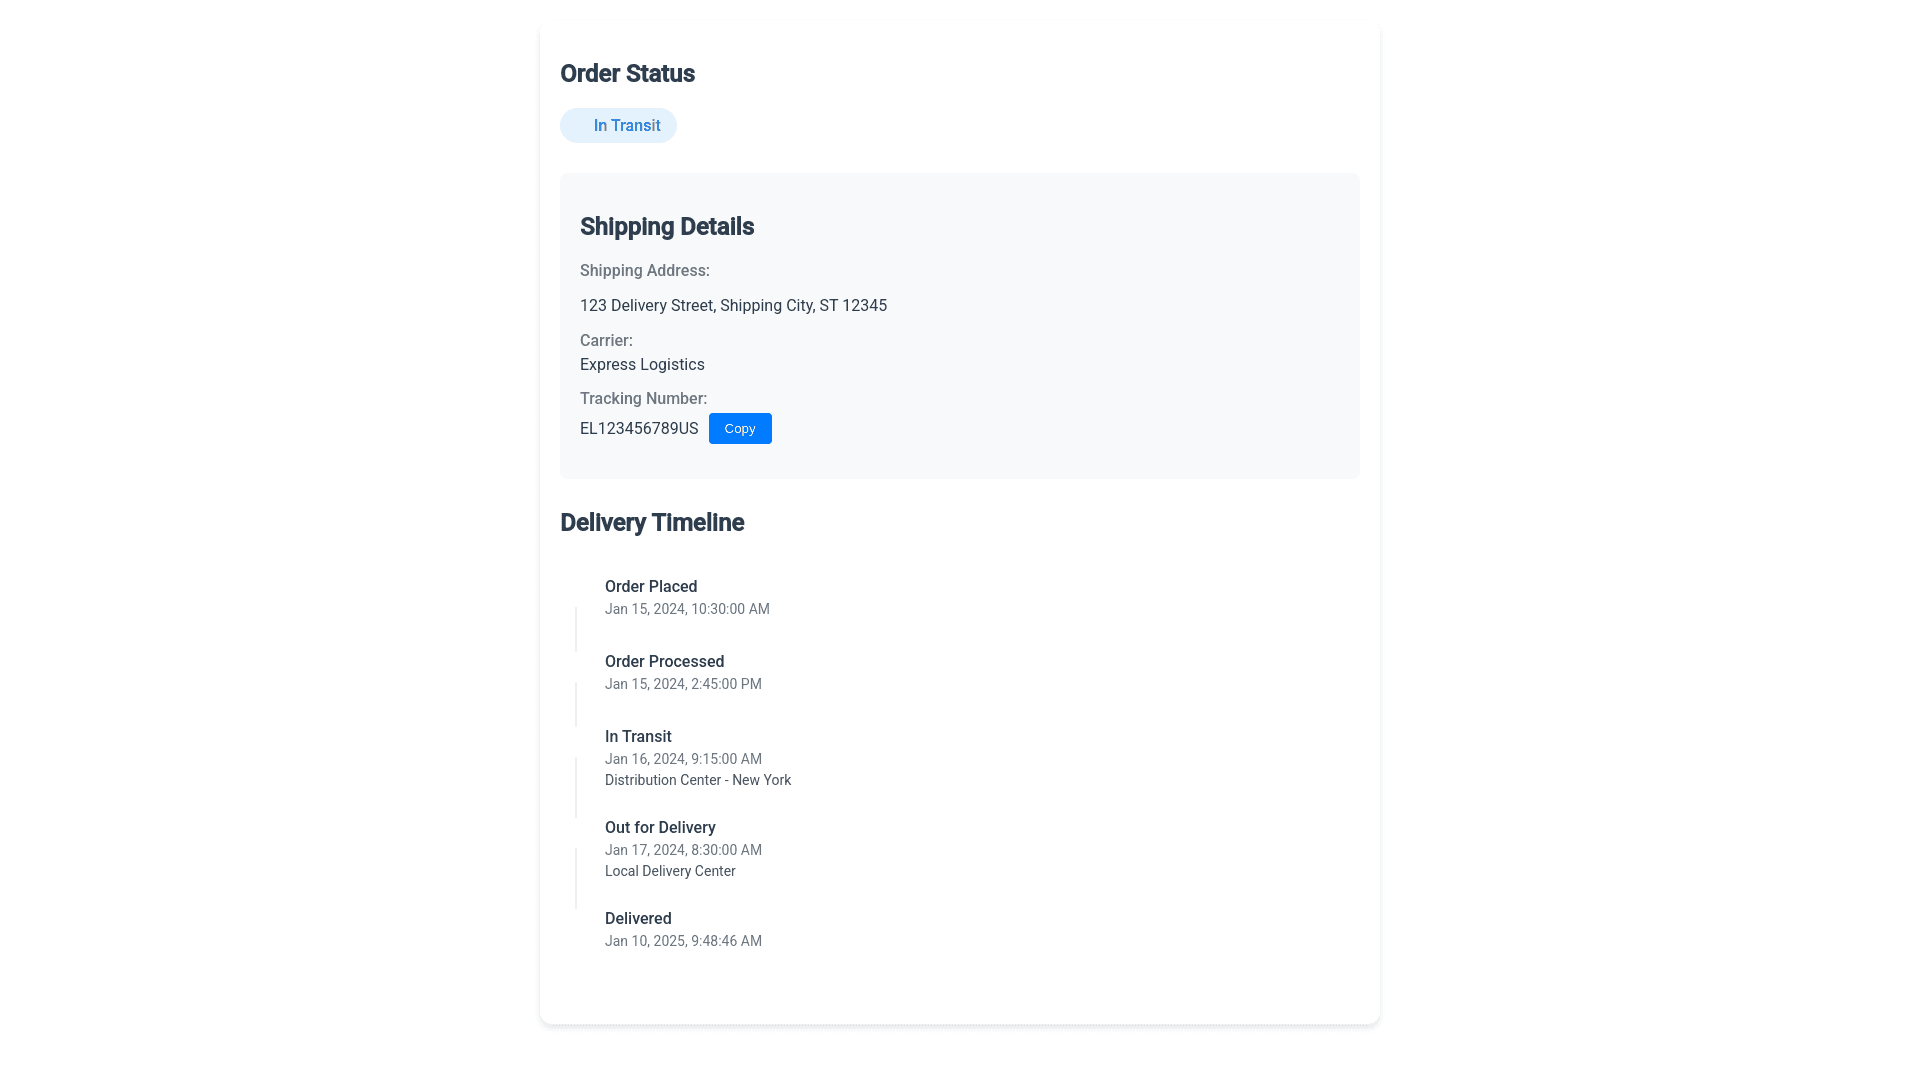Select the Out for Delivery timeline entry

point(660,827)
